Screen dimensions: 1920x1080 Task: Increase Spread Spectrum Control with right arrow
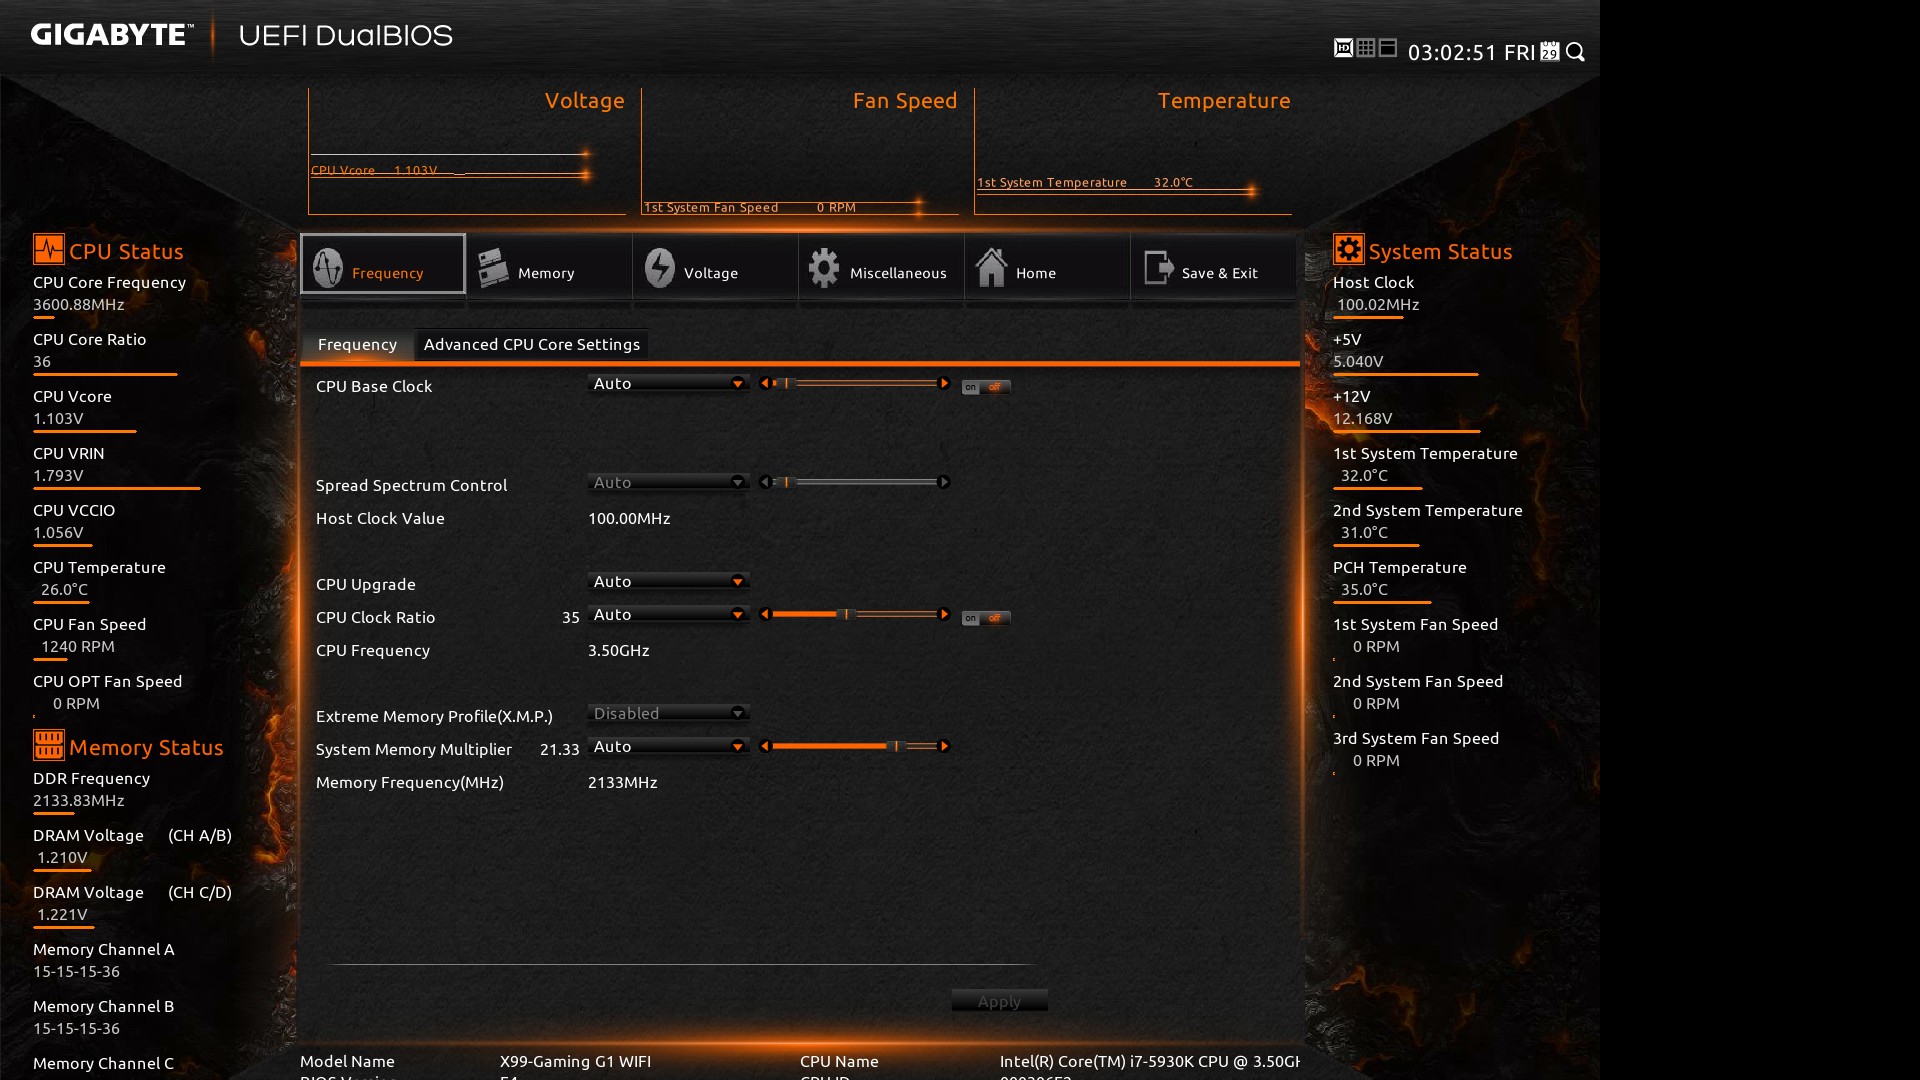pyautogui.click(x=943, y=482)
